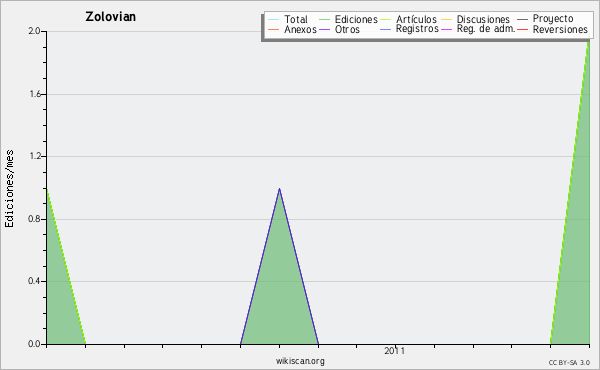Click the 0.0 y-axis tick label
The image size is (600, 370).
click(34, 344)
